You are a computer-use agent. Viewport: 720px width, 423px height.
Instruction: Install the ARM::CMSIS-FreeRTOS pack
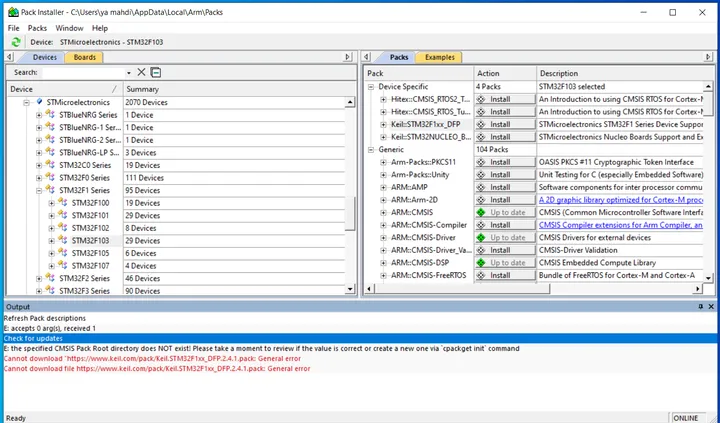(x=505, y=276)
